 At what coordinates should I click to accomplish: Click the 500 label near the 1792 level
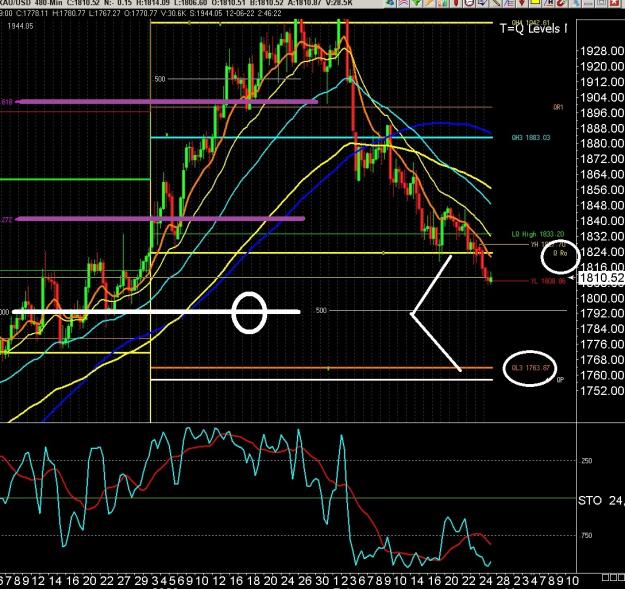321,310
